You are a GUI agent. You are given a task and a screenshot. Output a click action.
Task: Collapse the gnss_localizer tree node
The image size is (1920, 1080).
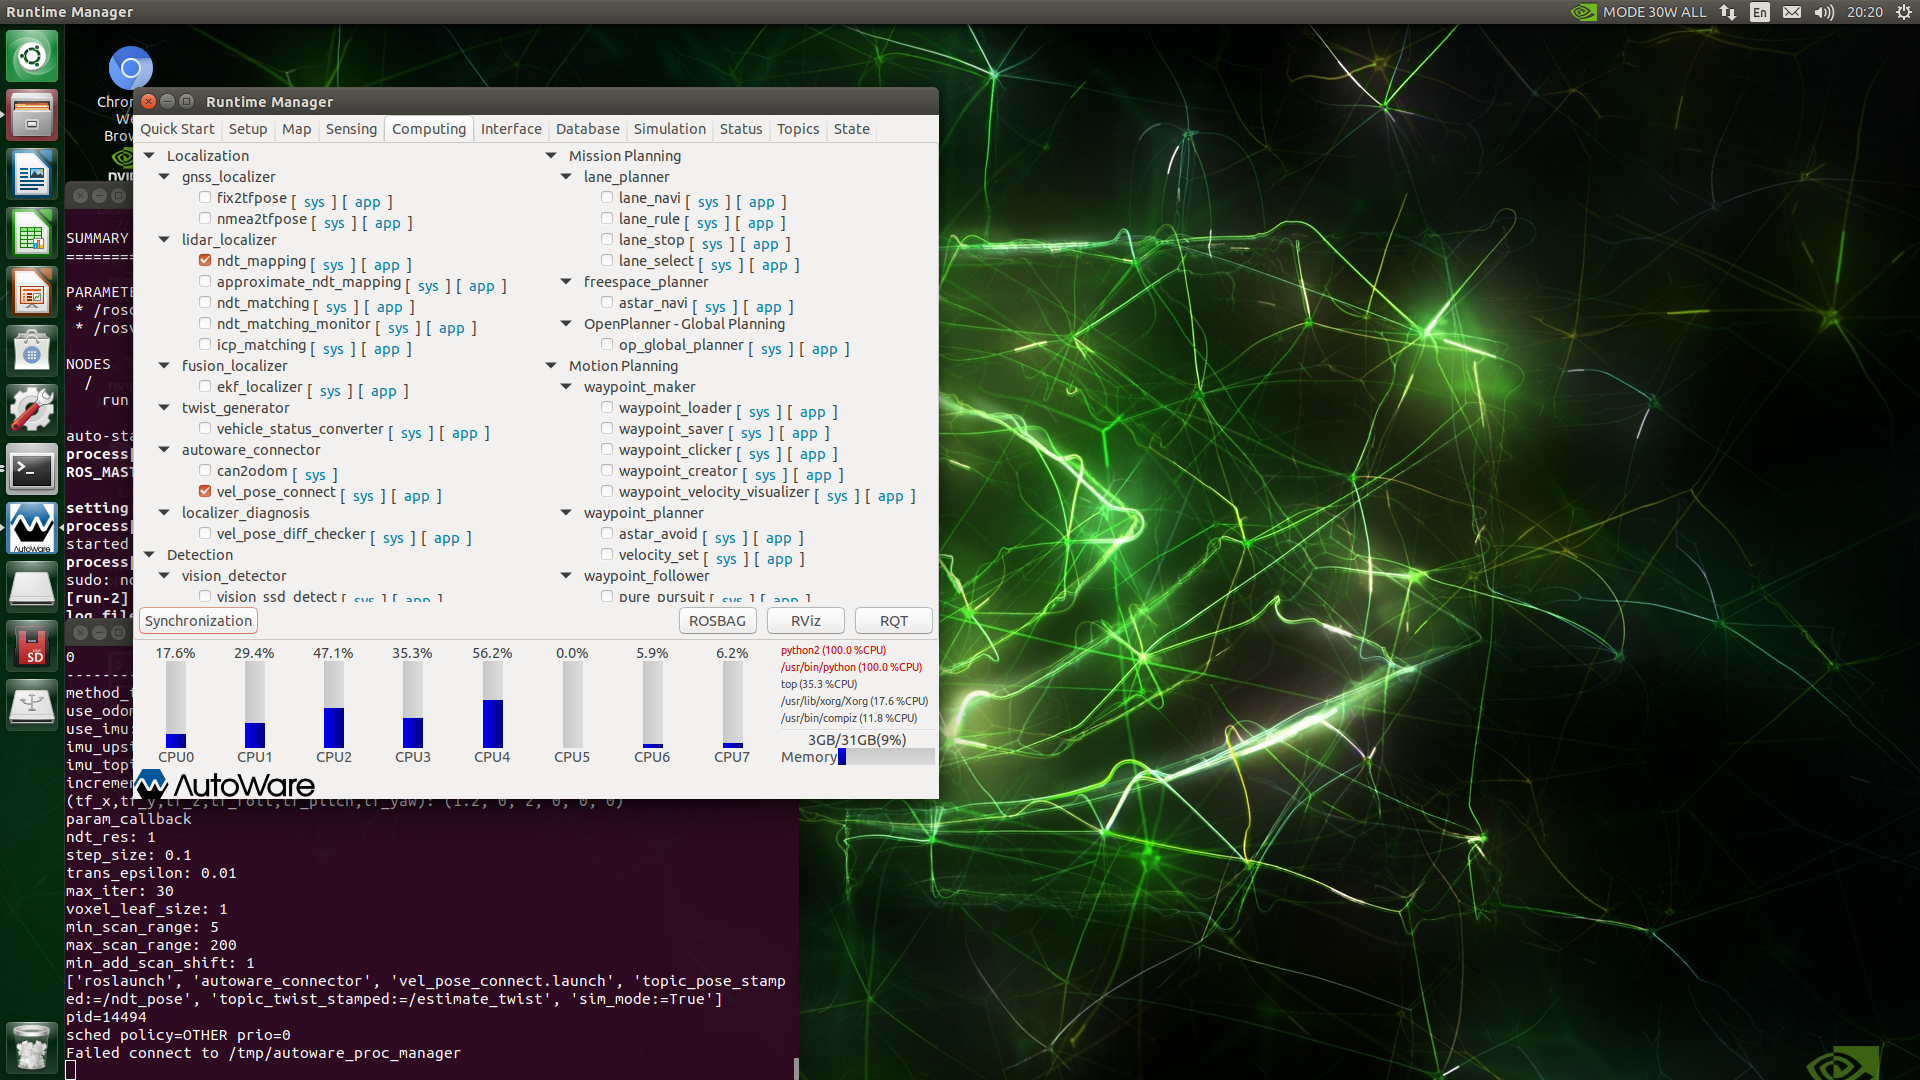(x=164, y=176)
